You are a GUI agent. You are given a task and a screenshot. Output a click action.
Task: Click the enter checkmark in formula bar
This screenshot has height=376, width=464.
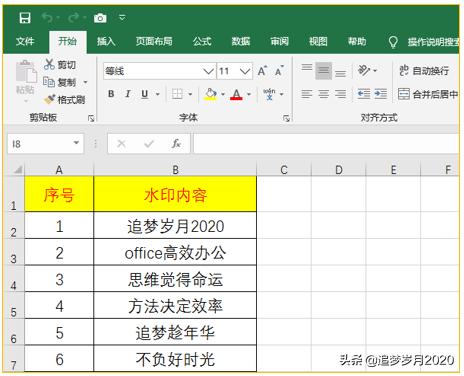tap(149, 144)
